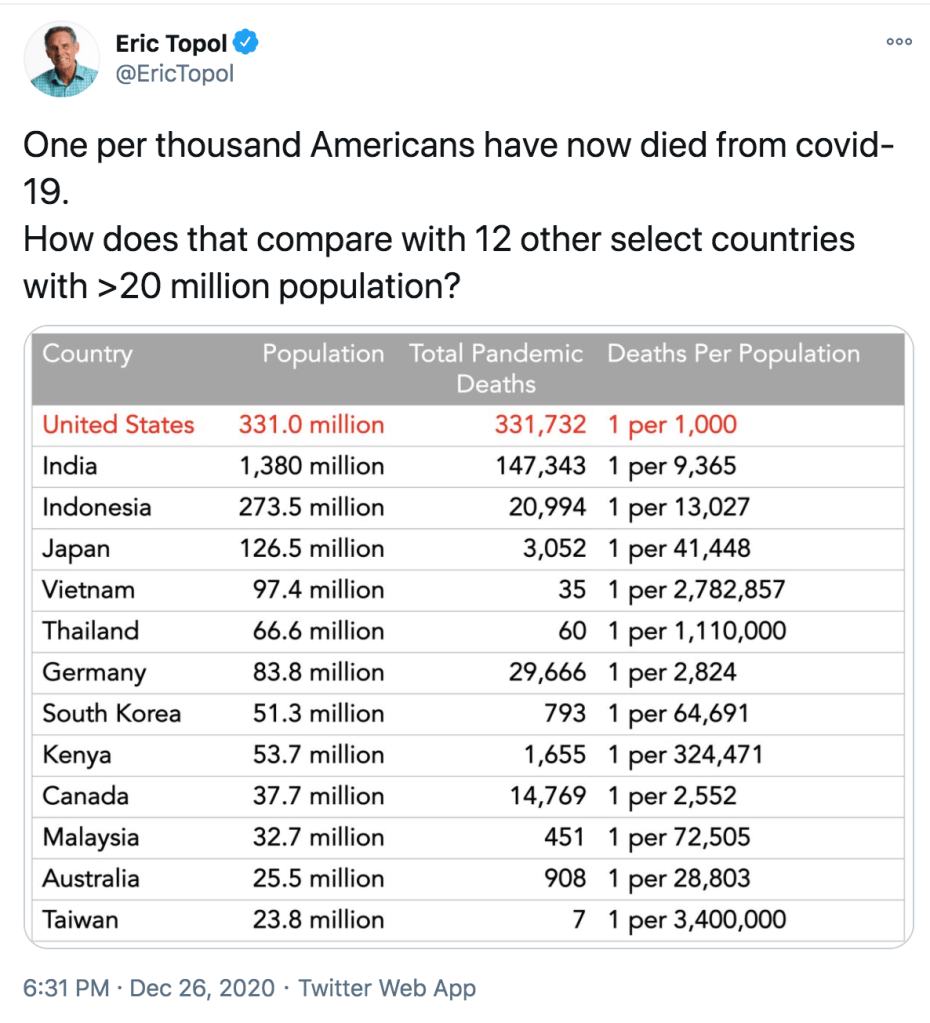Click the red United States country name
This screenshot has width=930, height=1023.
click(x=118, y=424)
